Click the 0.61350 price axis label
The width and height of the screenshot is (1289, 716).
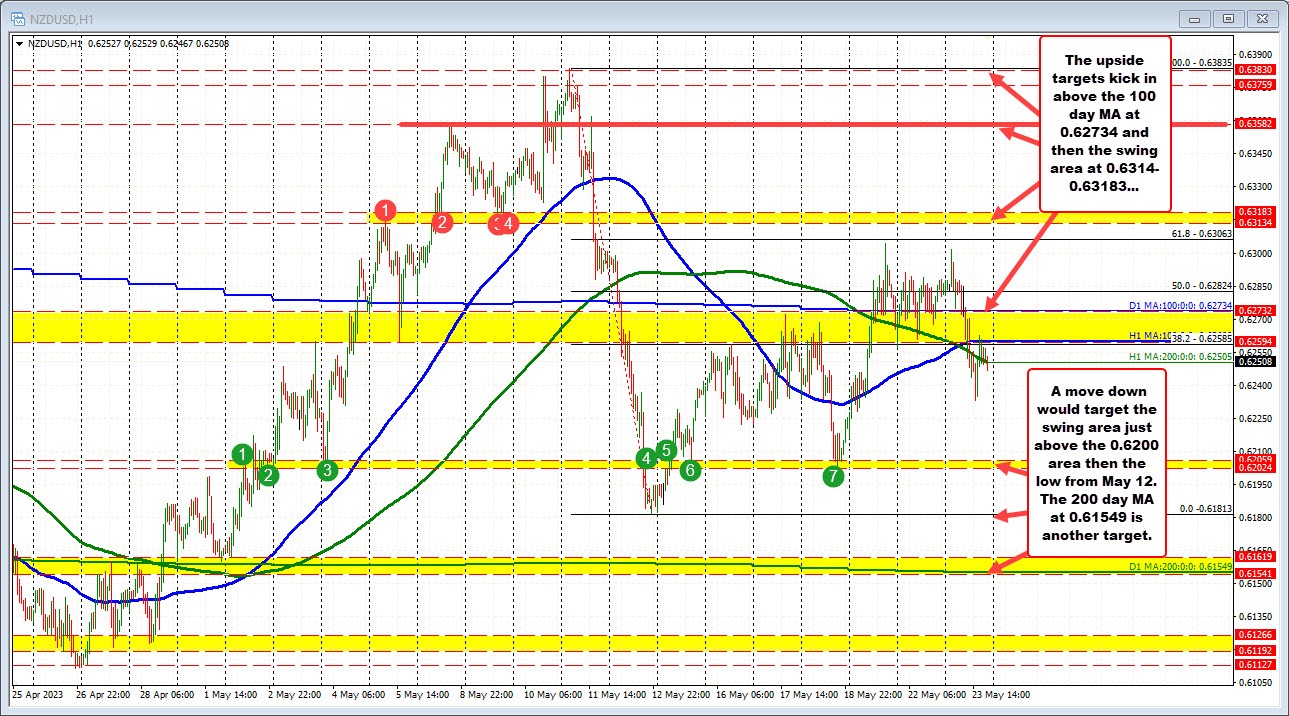[1255, 616]
